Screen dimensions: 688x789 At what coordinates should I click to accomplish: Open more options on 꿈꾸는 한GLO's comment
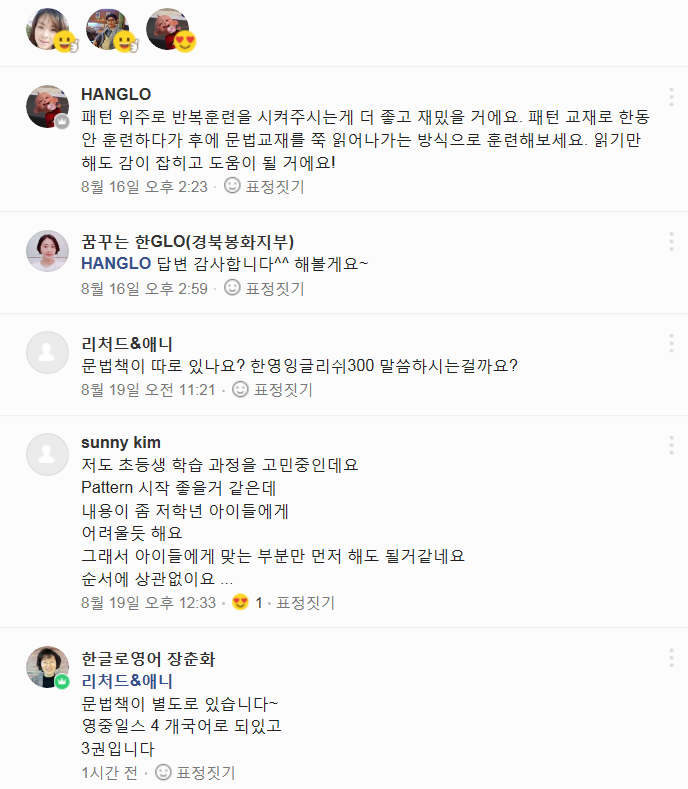pos(671,241)
